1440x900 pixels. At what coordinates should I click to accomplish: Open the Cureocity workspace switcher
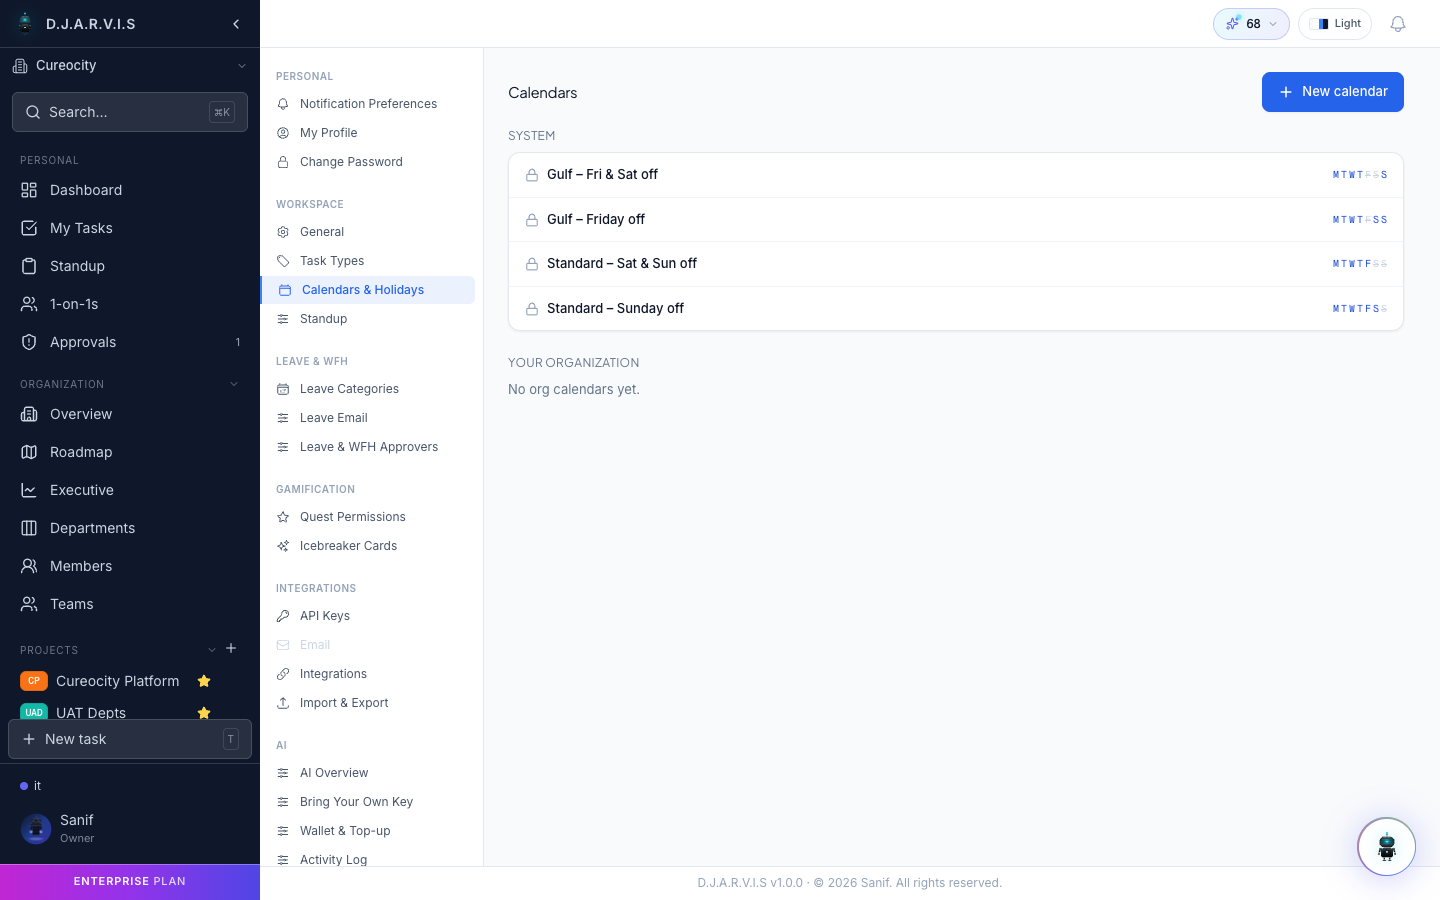click(x=130, y=66)
